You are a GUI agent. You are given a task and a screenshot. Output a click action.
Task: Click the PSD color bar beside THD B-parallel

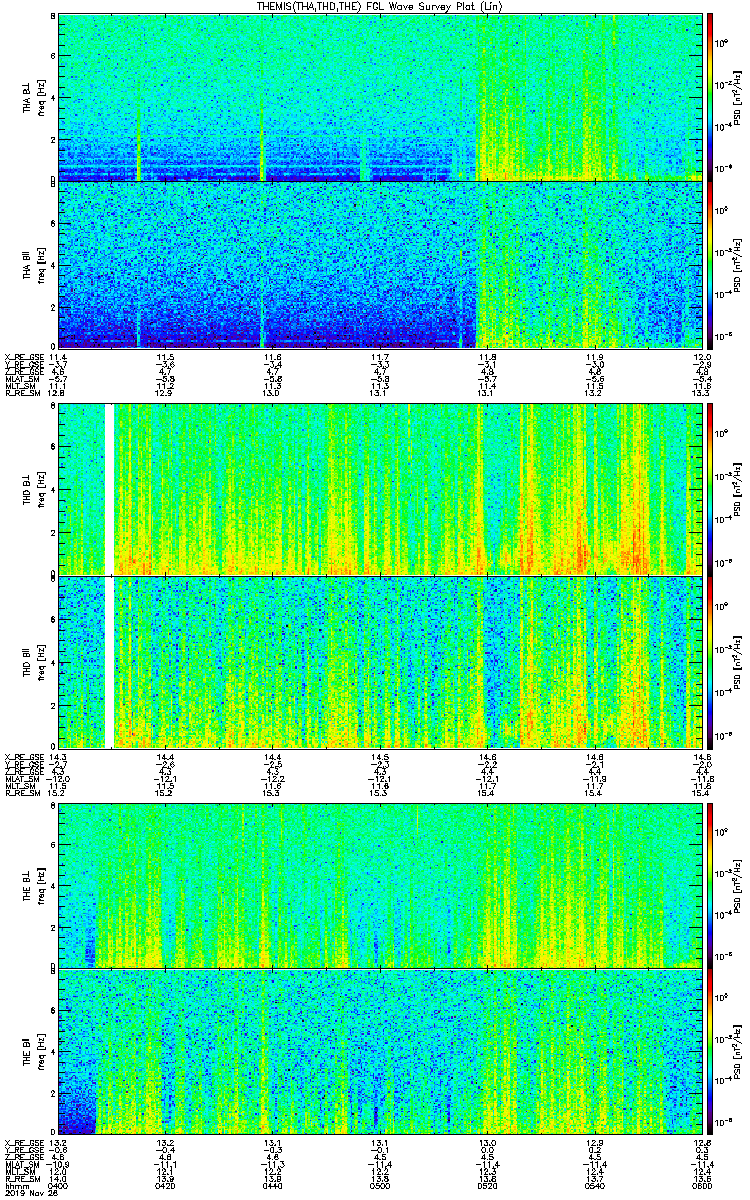[x=709, y=662]
